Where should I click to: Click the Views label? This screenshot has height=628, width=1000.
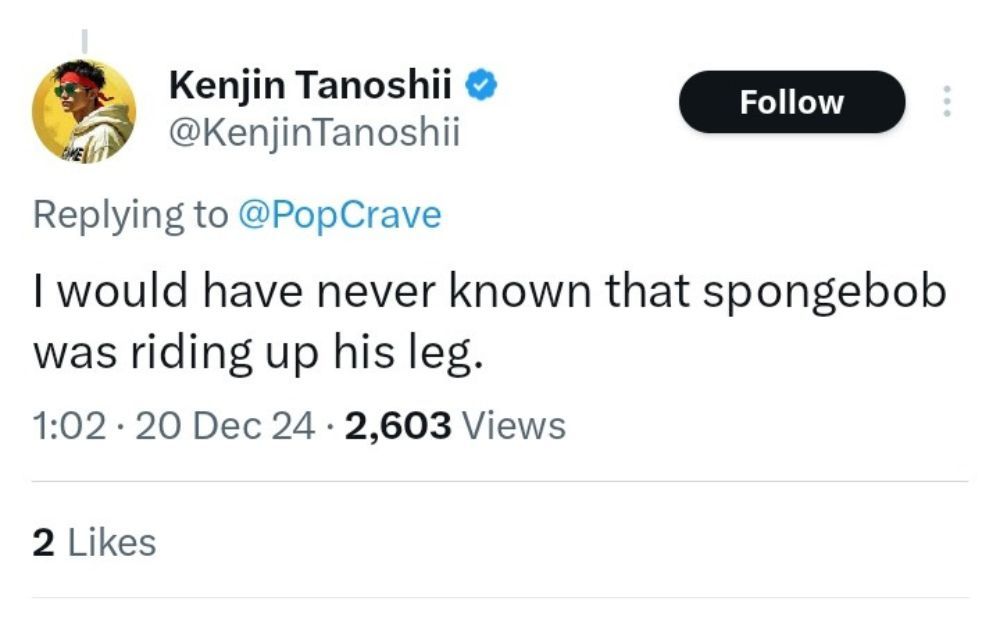(516, 426)
